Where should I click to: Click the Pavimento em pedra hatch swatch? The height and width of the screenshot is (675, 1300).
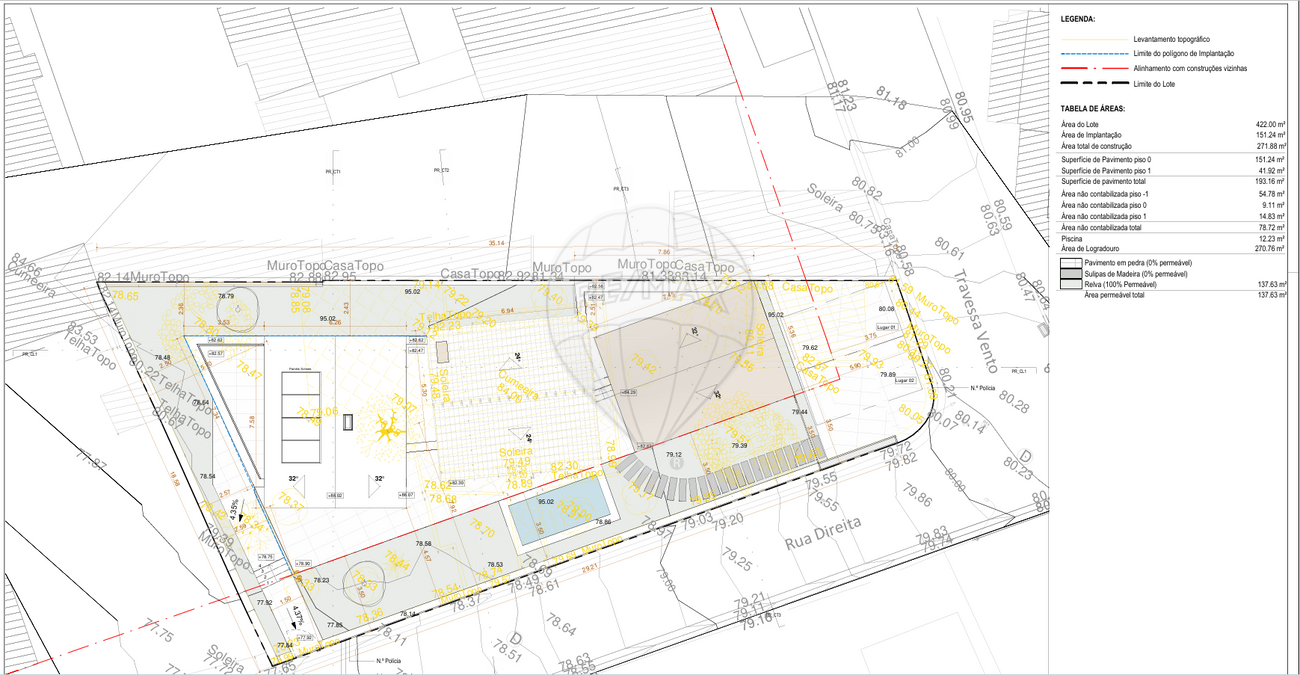tap(1071, 262)
